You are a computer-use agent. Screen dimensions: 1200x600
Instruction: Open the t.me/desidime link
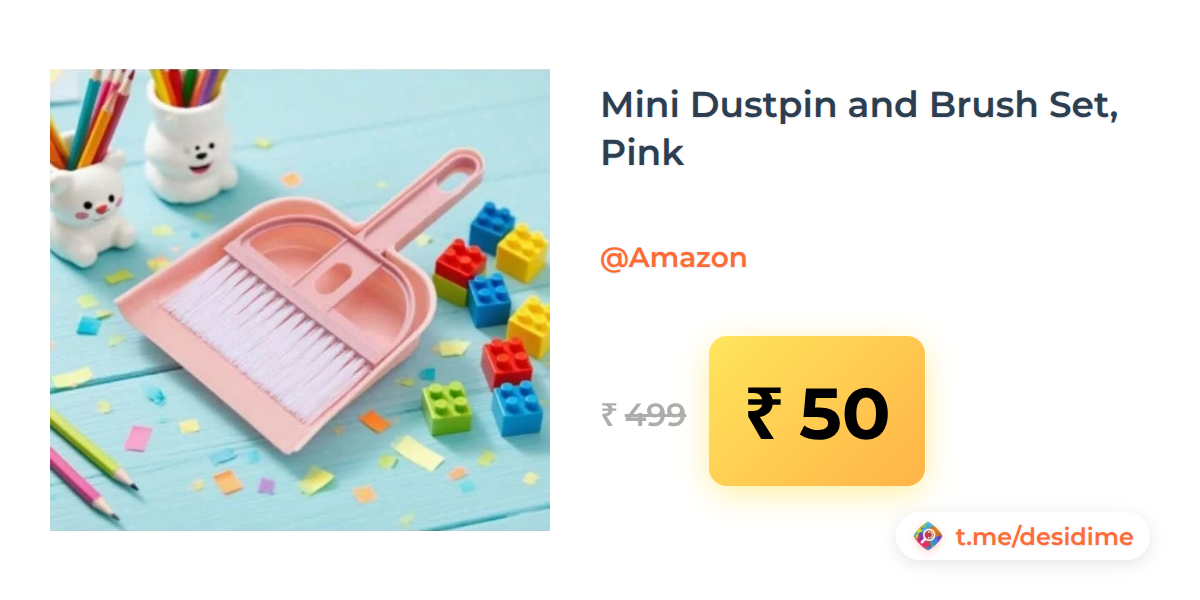pos(1044,537)
